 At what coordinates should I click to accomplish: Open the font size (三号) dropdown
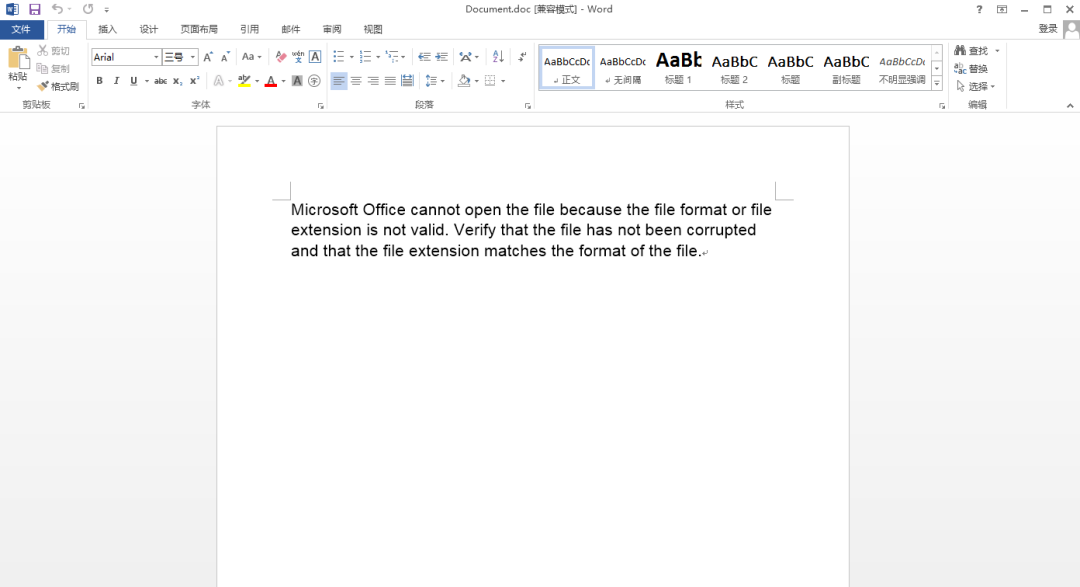pyautogui.click(x=193, y=57)
